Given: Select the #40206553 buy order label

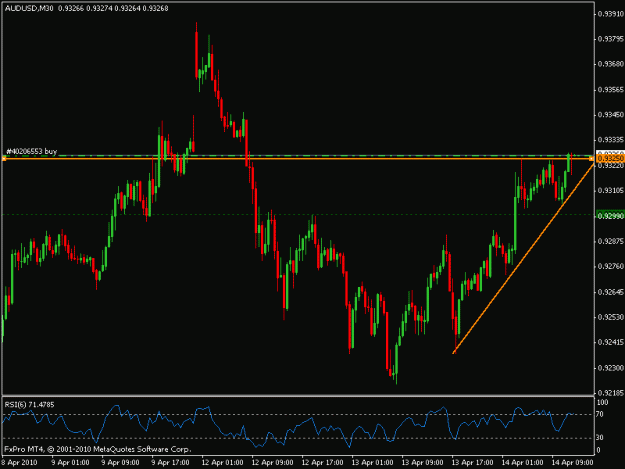Looking at the screenshot, I should pos(32,151).
